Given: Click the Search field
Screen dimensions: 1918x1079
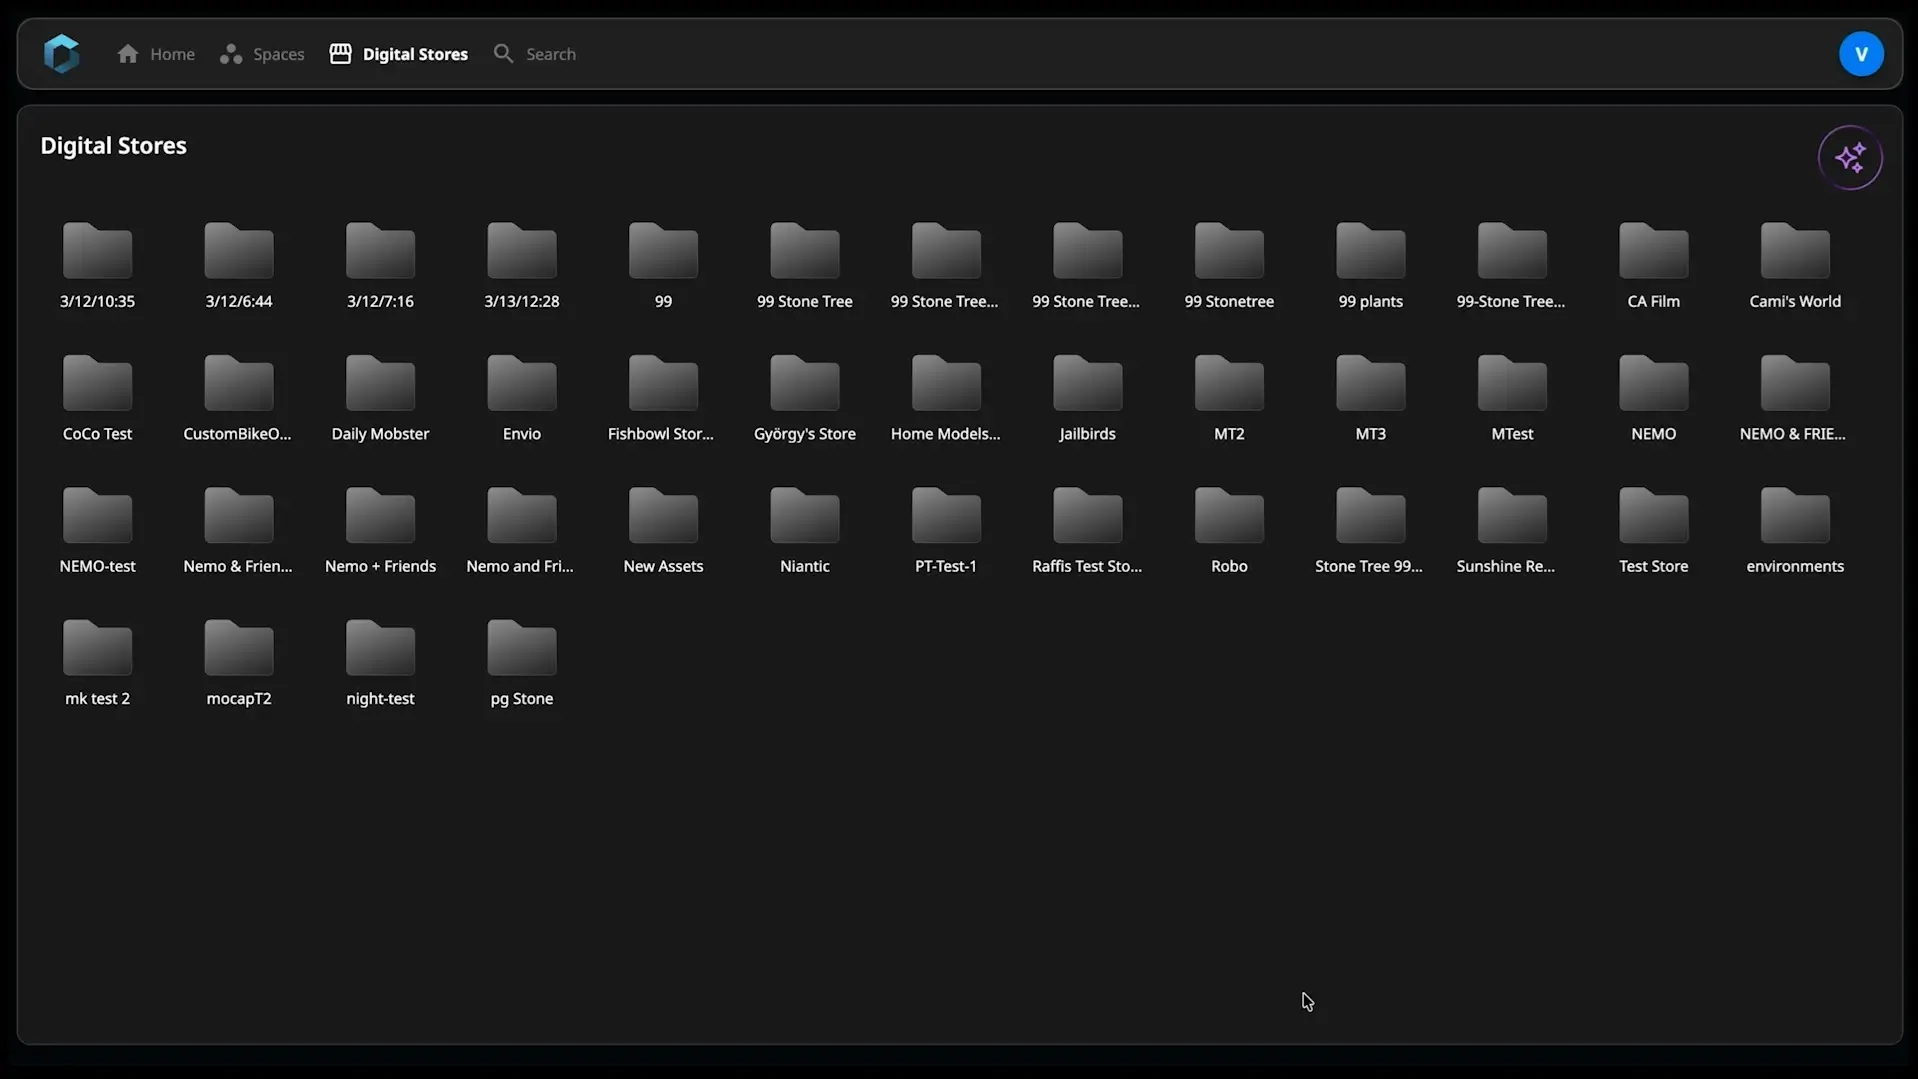Looking at the screenshot, I should tap(550, 54).
